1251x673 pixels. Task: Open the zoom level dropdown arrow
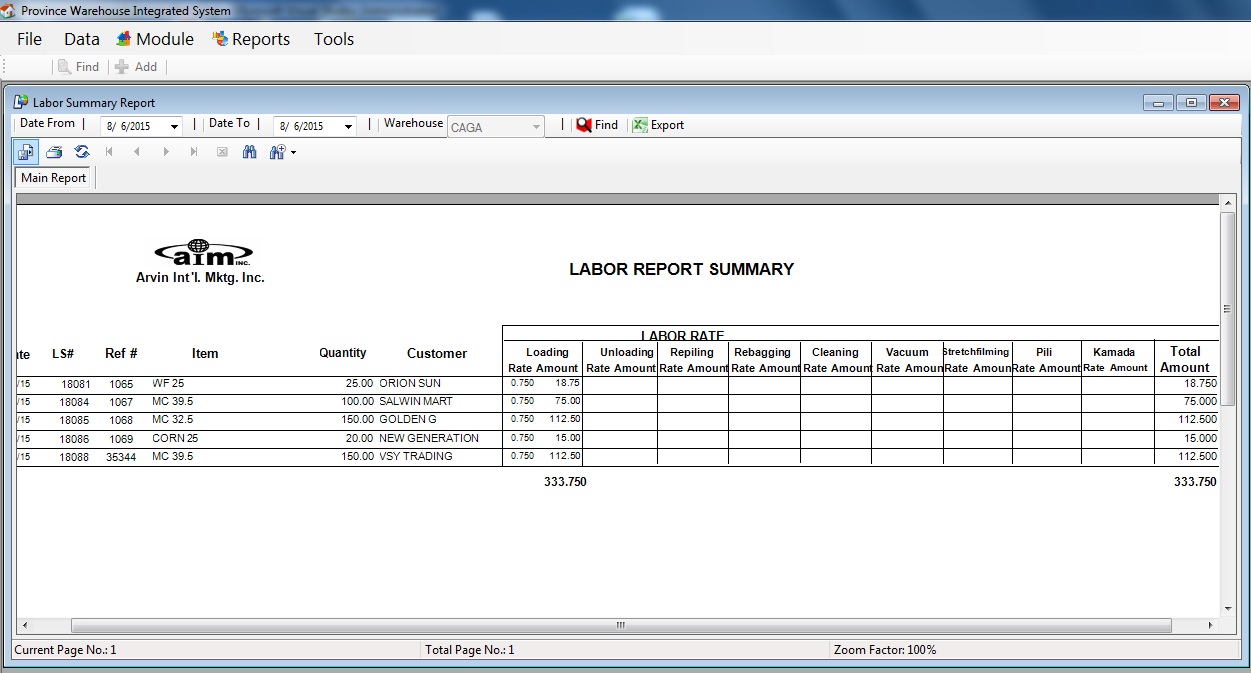pyautogui.click(x=293, y=153)
